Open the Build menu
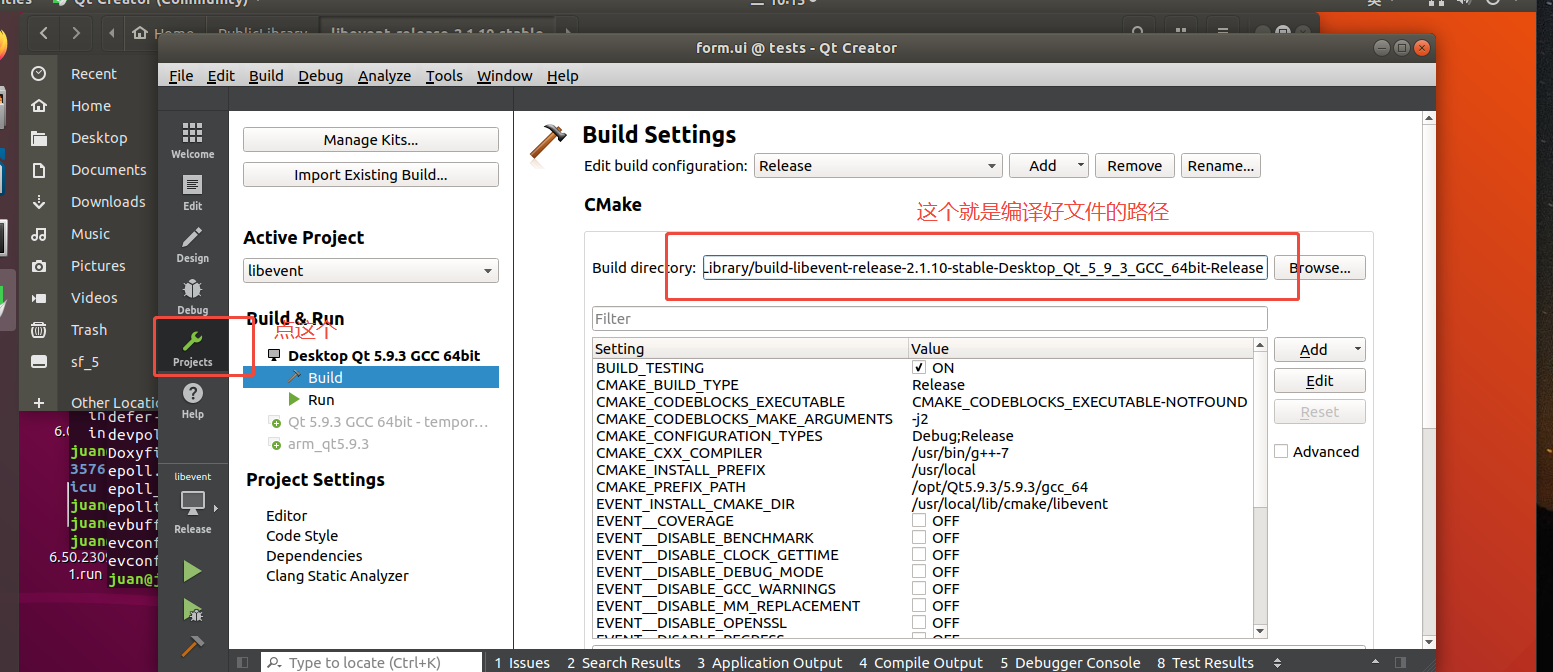Screen dimensions: 1553x672 tap(266, 76)
